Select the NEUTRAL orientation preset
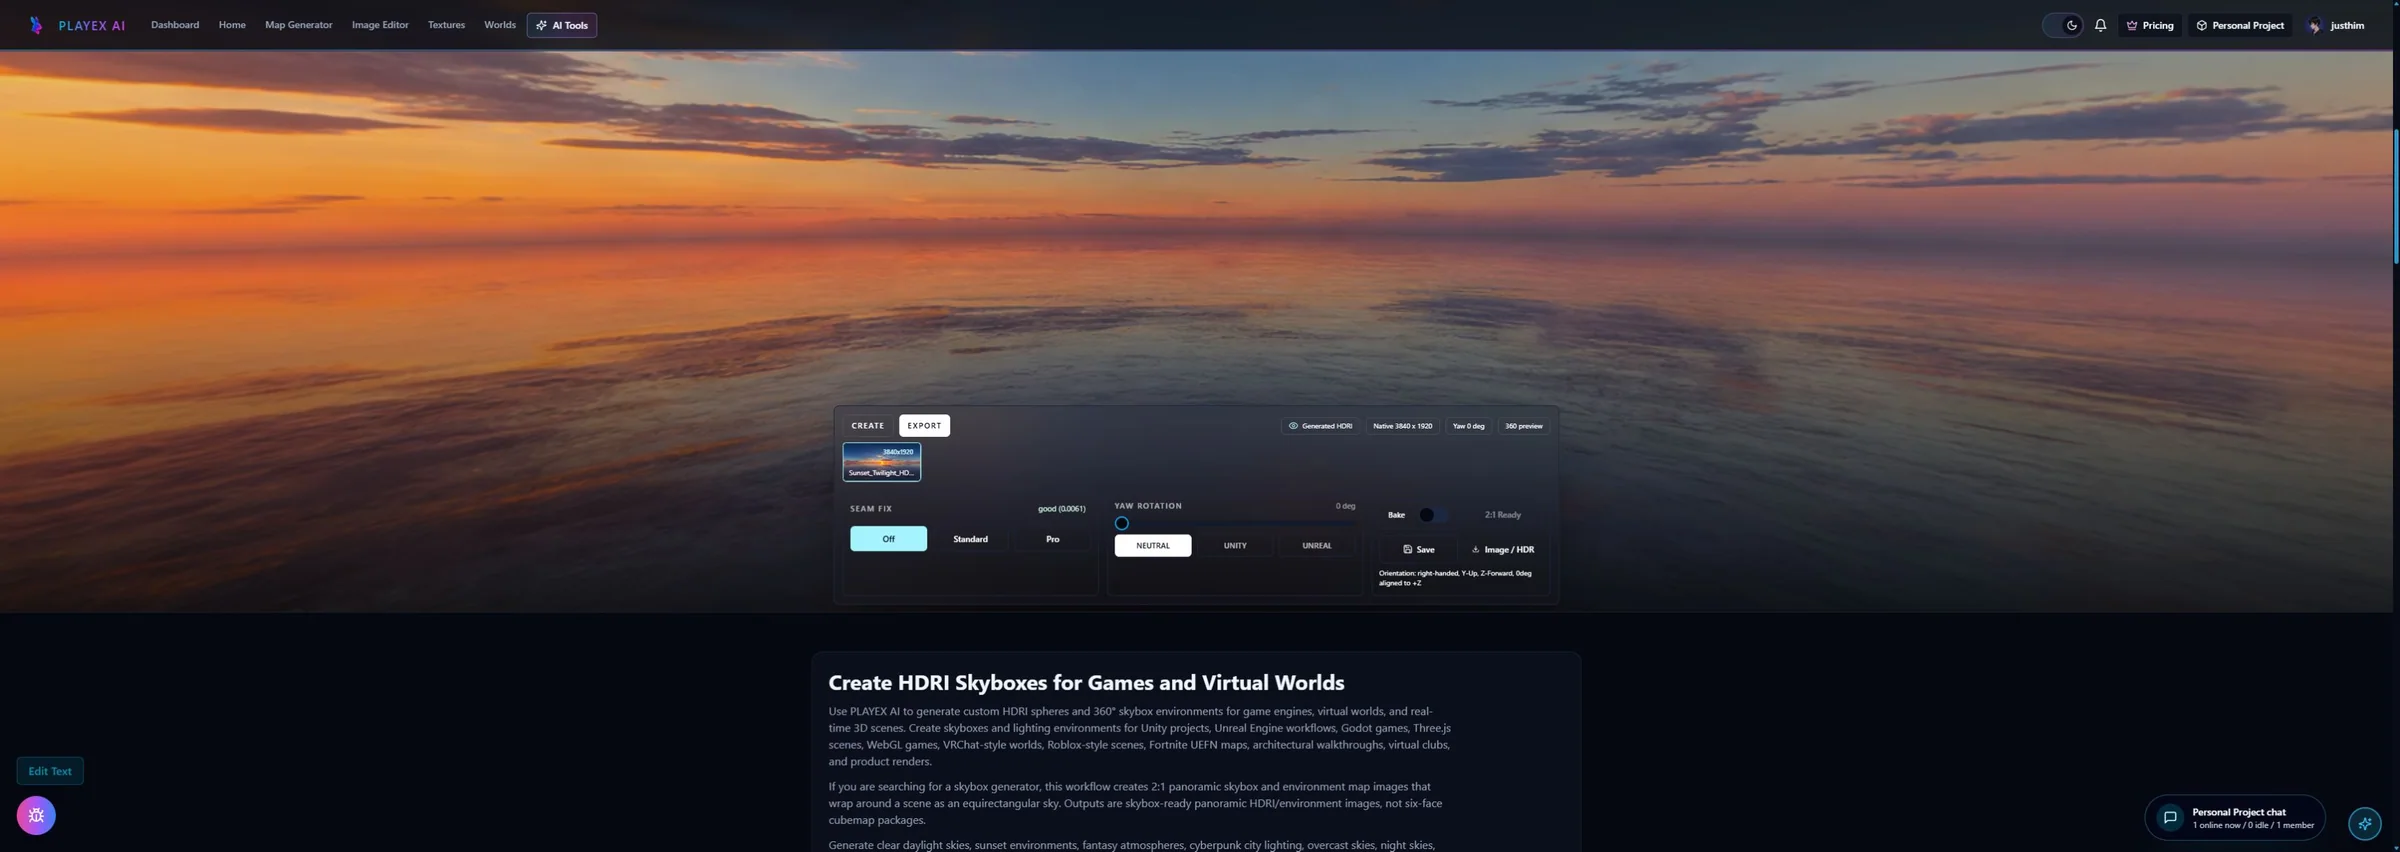 (x=1152, y=546)
